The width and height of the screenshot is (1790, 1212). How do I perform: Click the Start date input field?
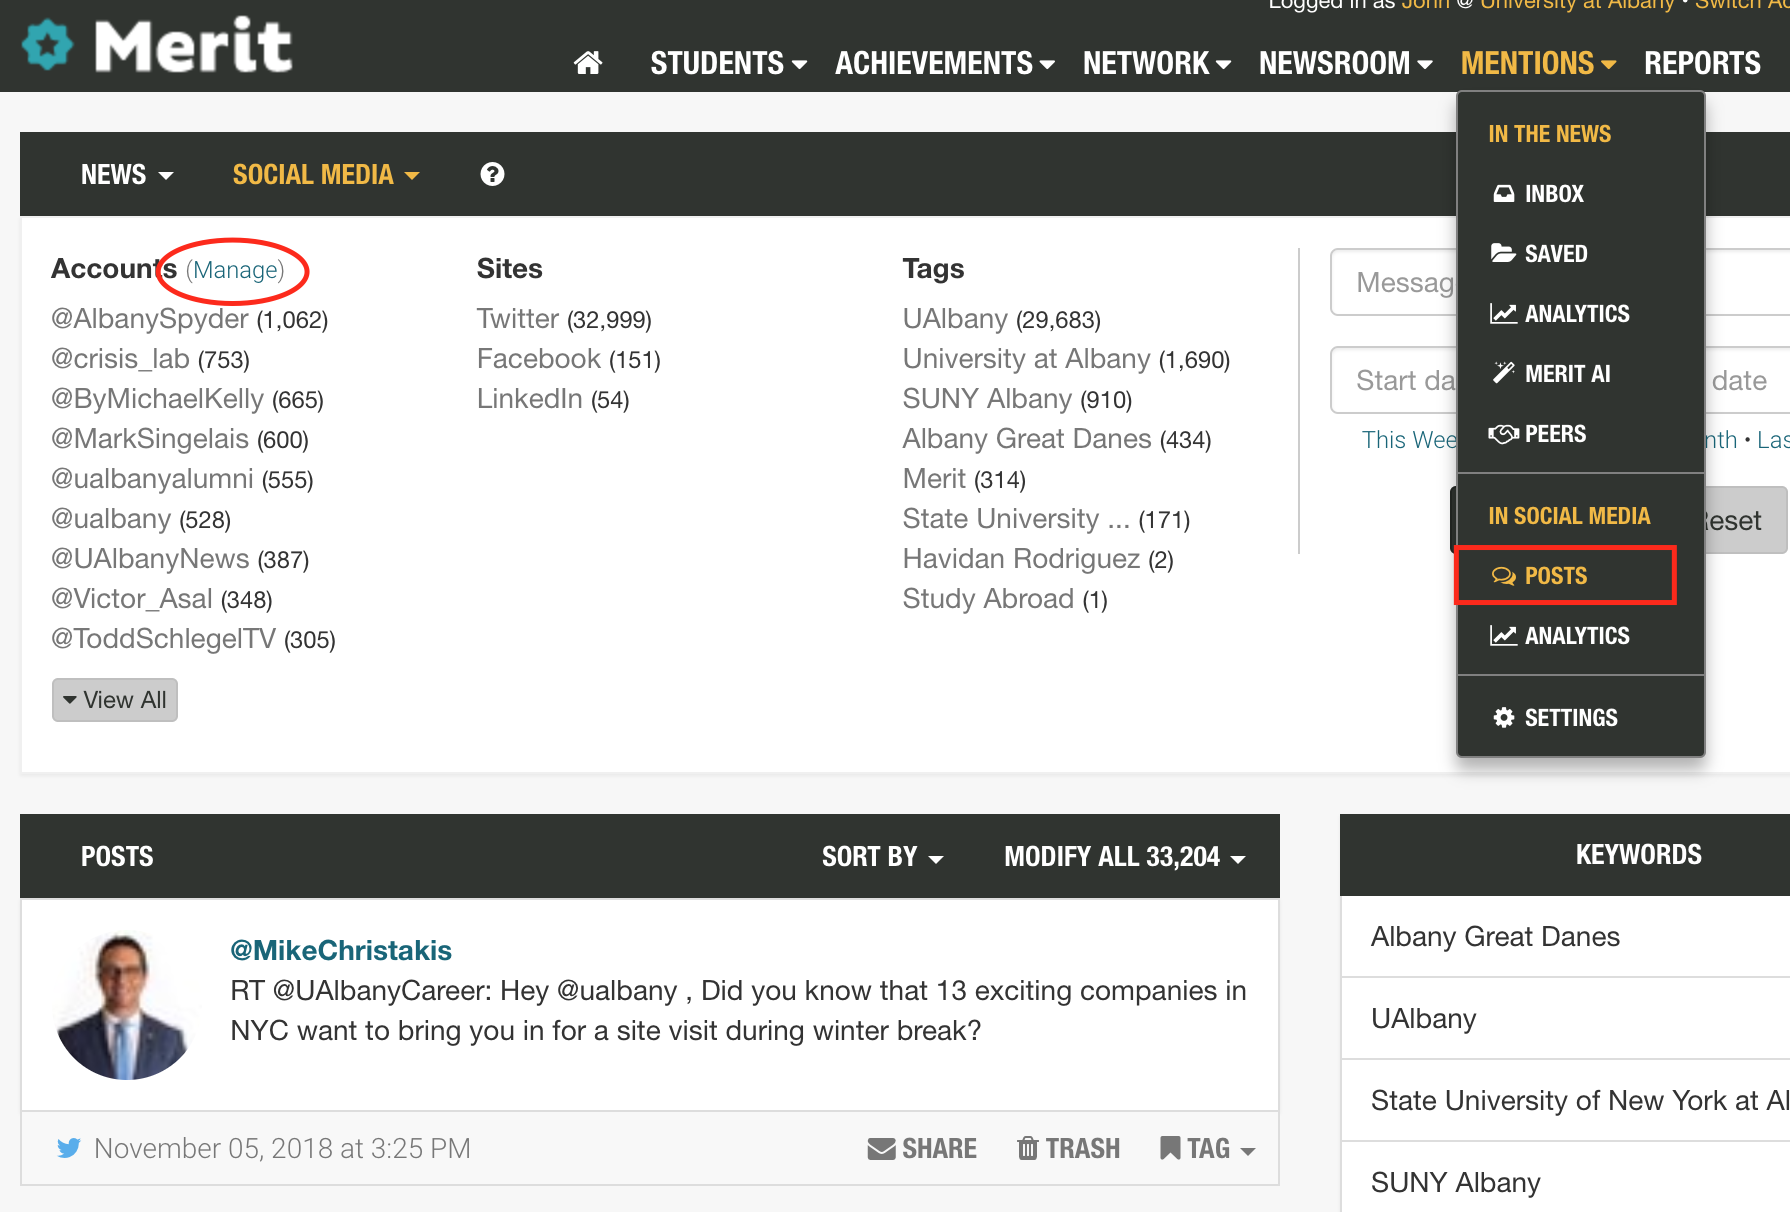(1396, 380)
